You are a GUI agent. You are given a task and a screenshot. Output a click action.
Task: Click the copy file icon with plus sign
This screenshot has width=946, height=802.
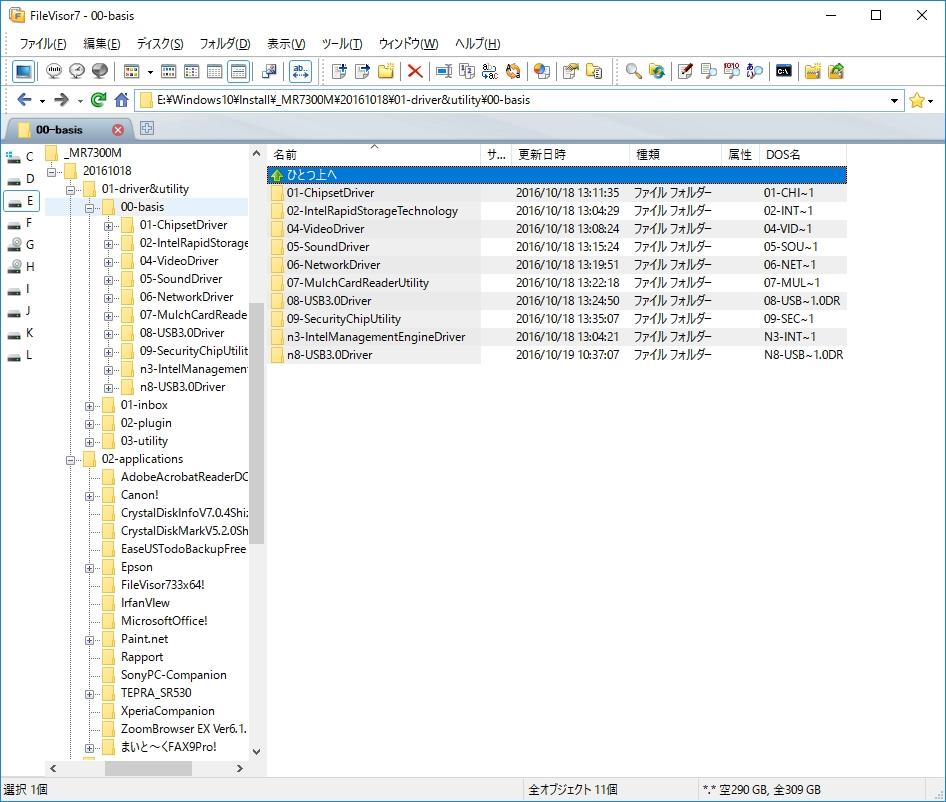point(340,72)
